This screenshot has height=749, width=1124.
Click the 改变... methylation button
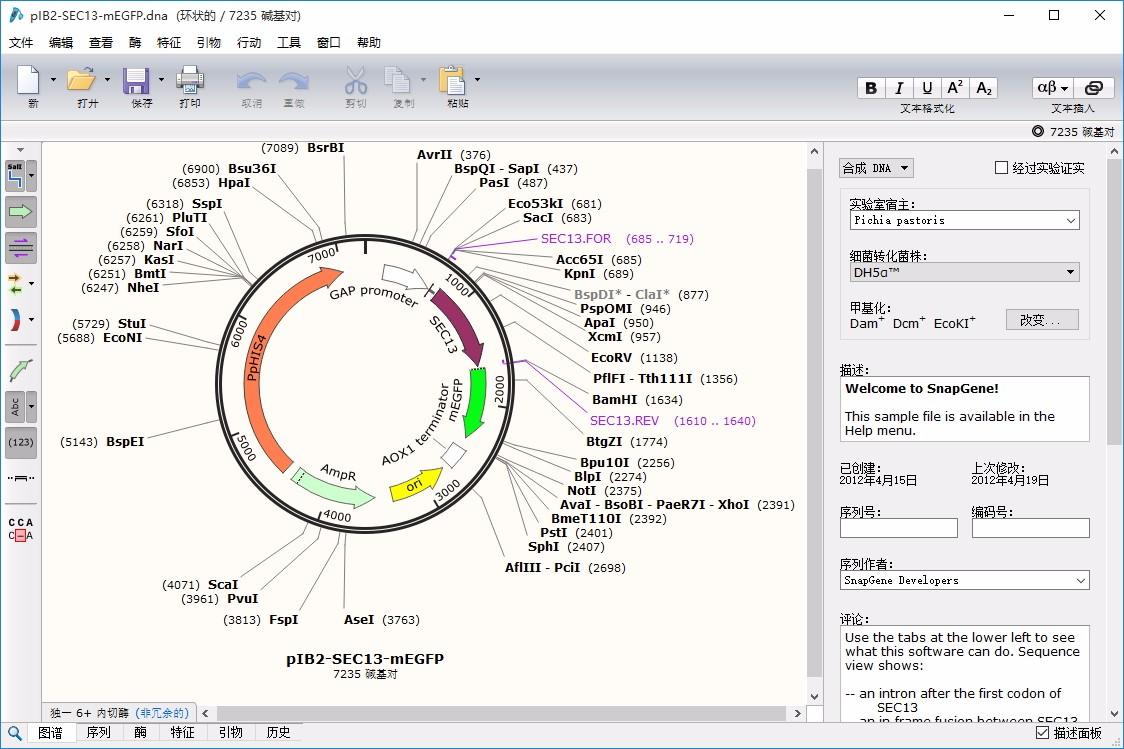pyautogui.click(x=1042, y=320)
